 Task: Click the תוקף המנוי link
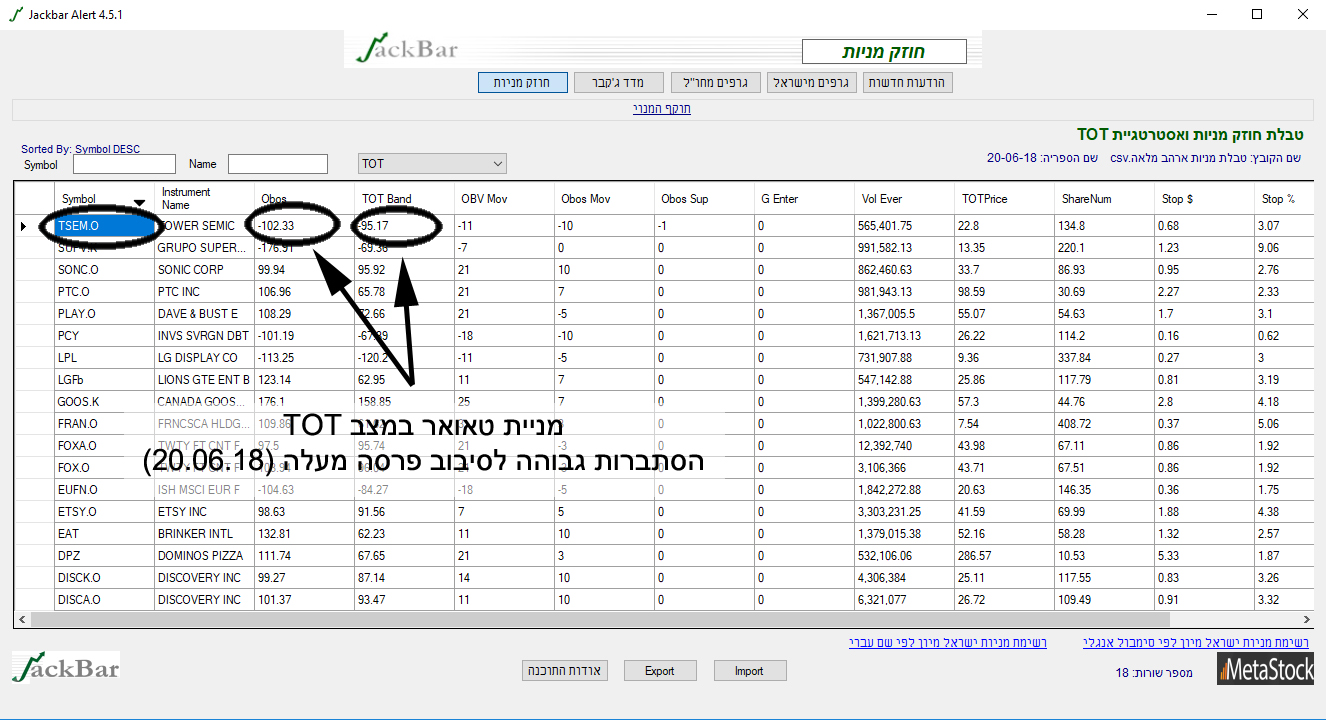point(662,109)
